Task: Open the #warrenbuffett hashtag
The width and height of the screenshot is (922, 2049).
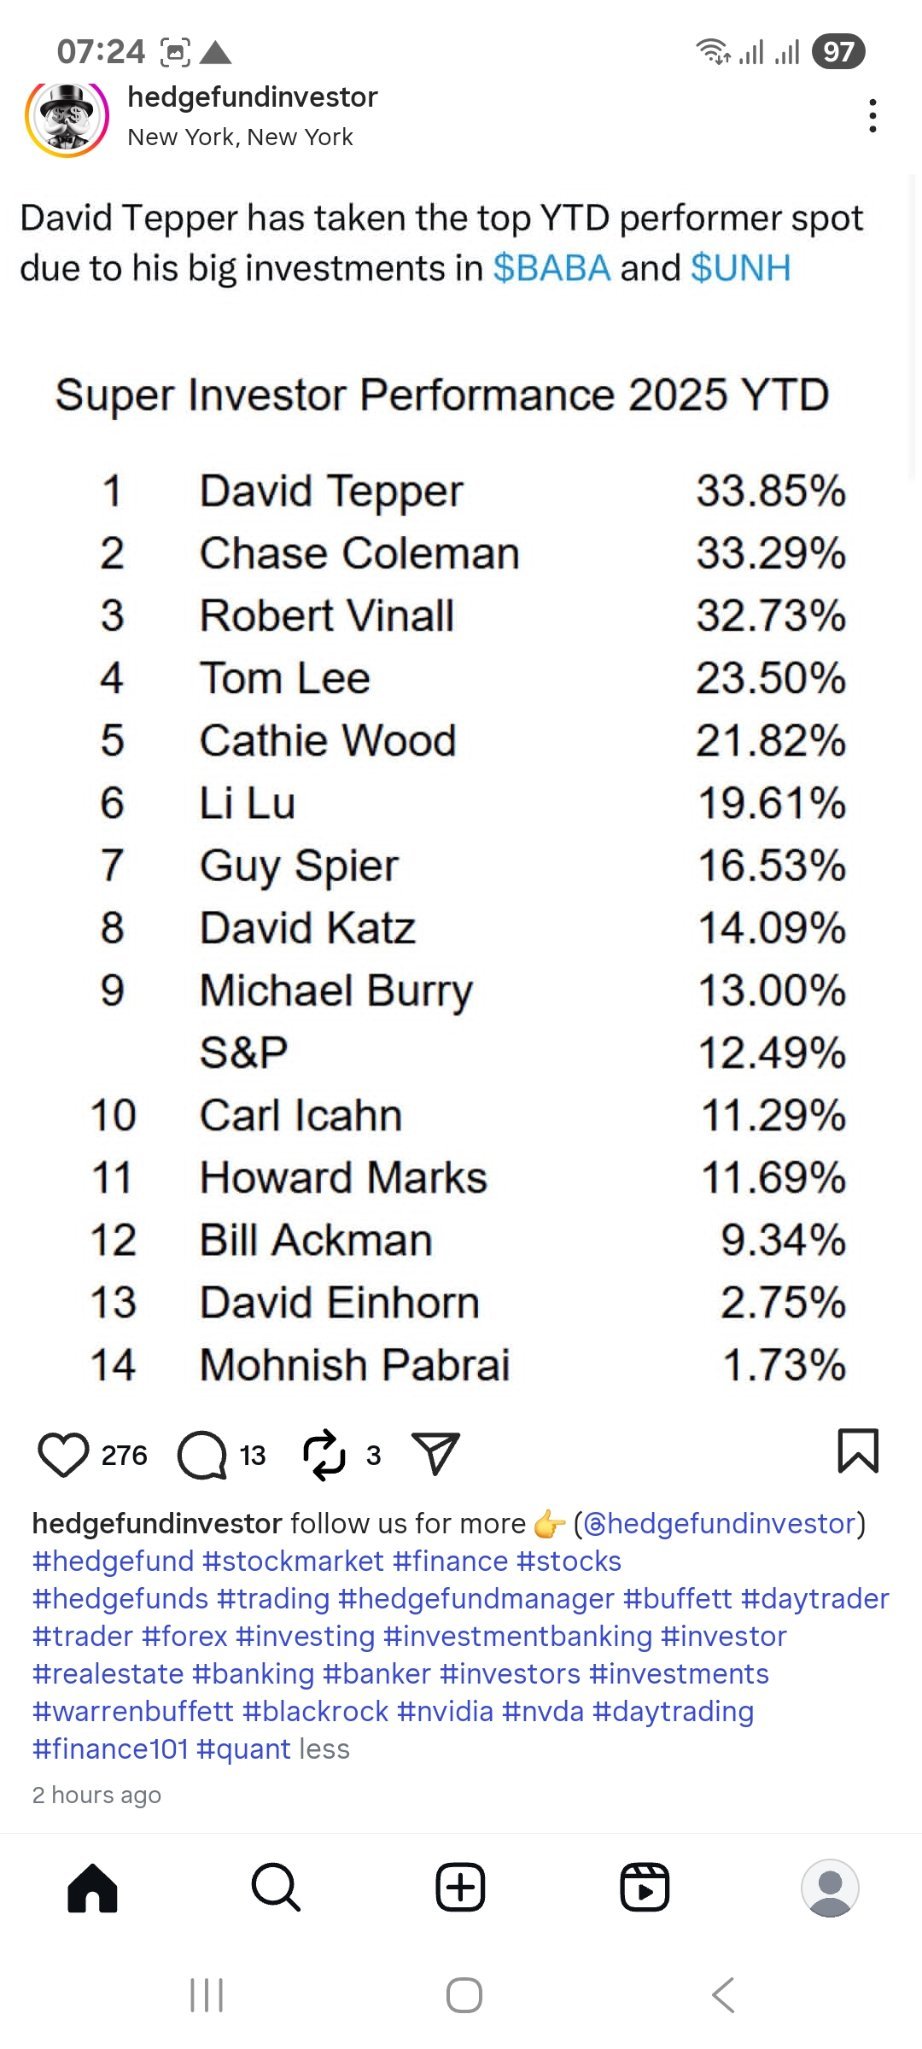Action: pos(133,1711)
